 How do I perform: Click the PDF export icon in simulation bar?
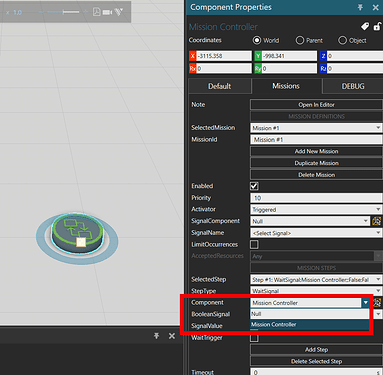tap(97, 12)
